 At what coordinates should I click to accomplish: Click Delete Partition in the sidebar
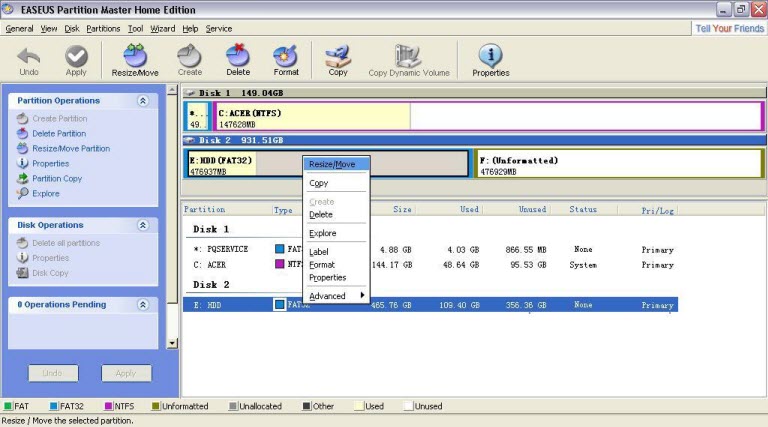click(x=59, y=134)
